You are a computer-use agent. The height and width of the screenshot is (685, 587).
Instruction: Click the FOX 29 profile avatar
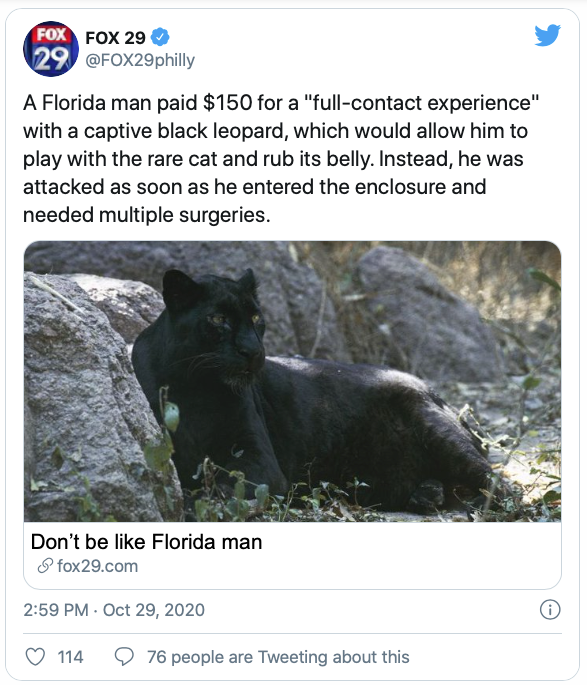51,49
